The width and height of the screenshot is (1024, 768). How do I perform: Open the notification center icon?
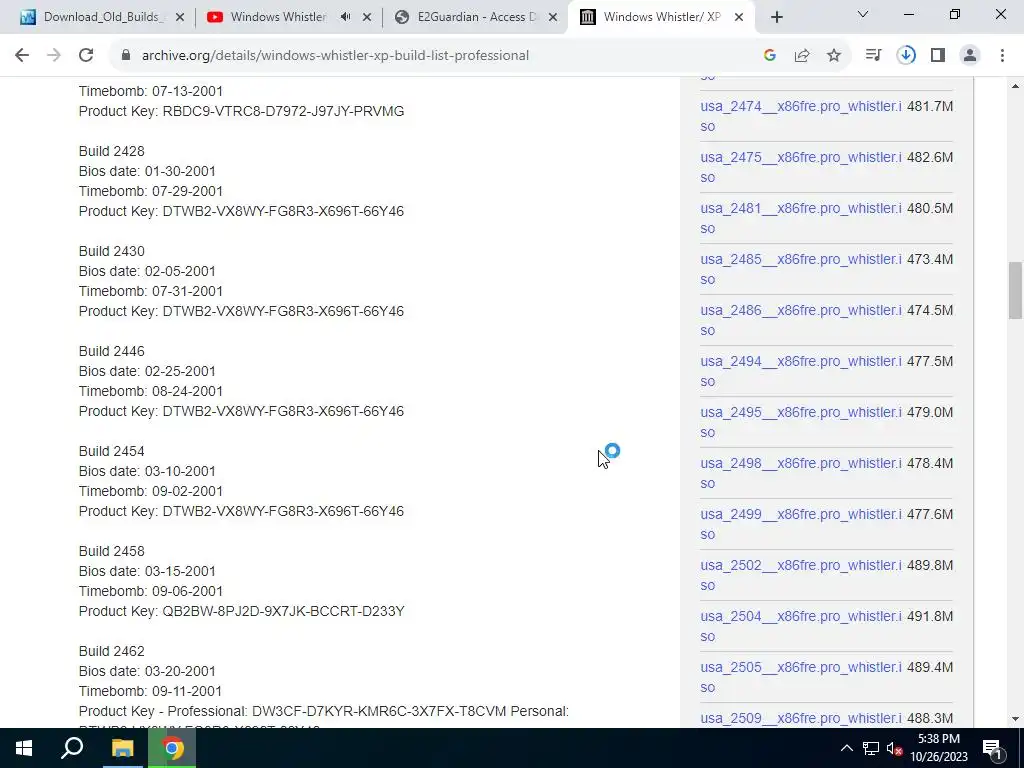click(x=993, y=748)
